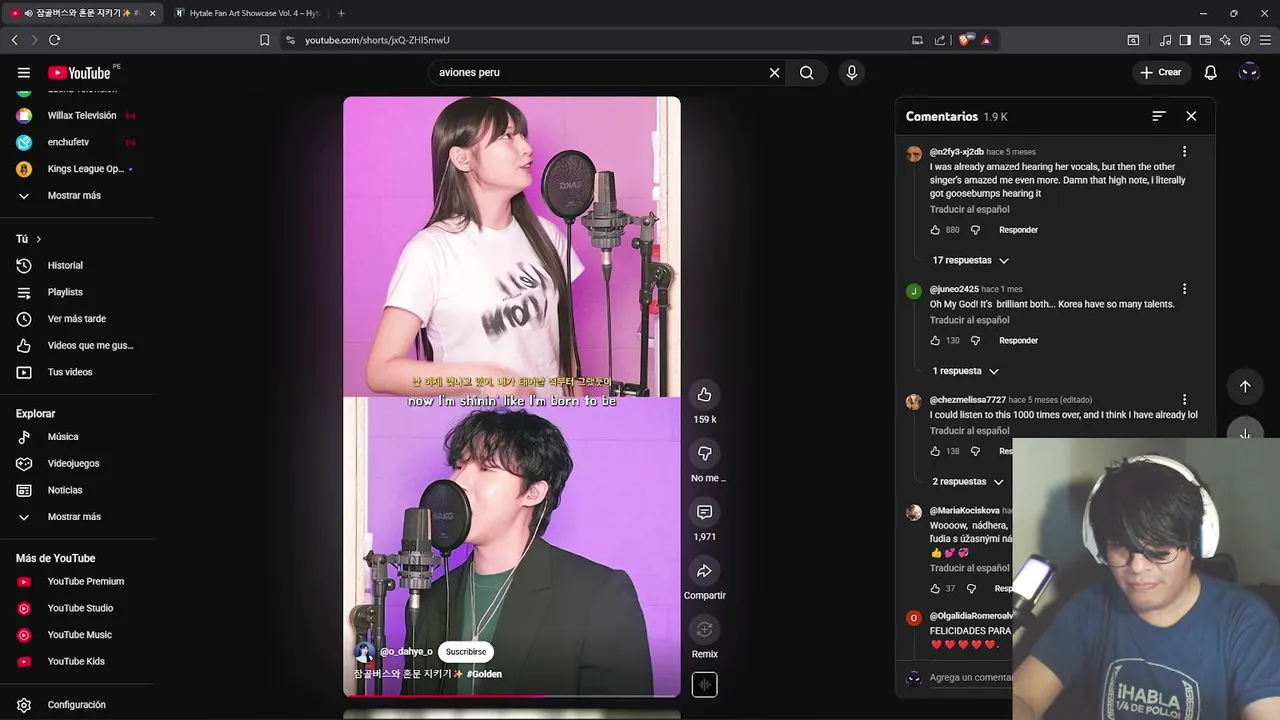Reply to @juneo2425 via Responder
The height and width of the screenshot is (720, 1280).
(x=1018, y=341)
